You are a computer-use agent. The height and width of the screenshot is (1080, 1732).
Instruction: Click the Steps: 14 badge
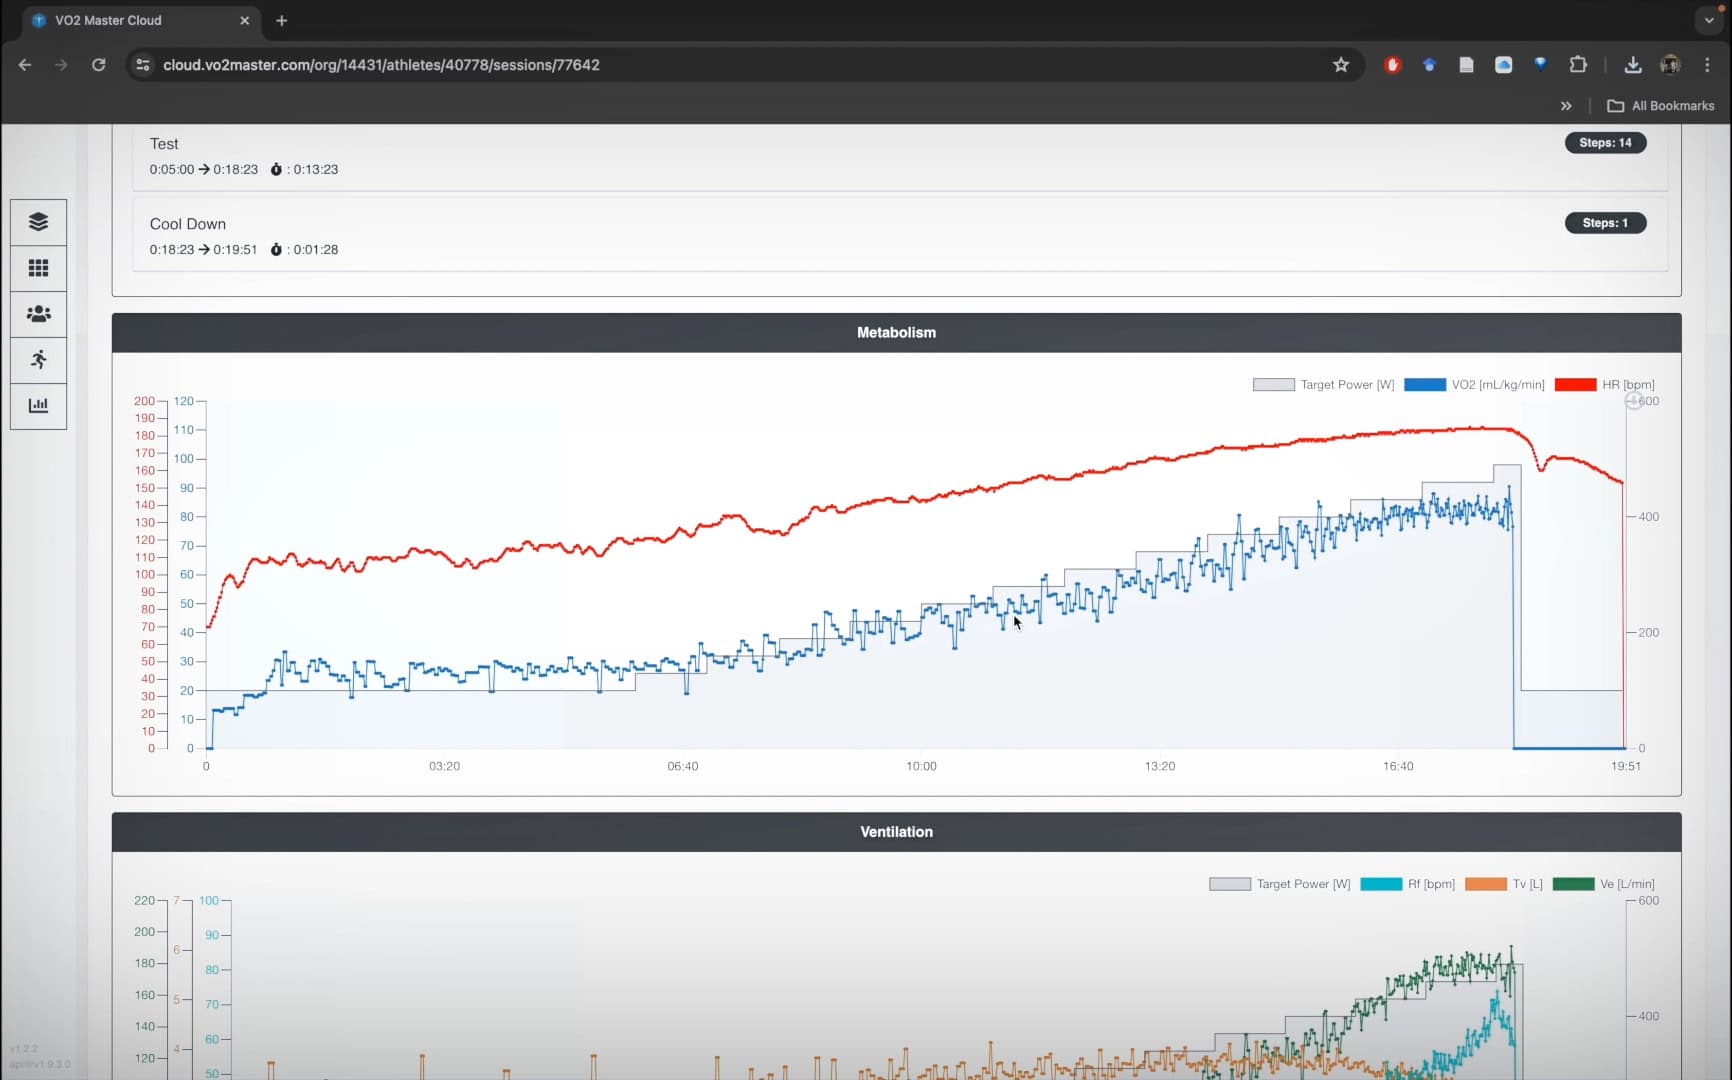coord(1605,143)
